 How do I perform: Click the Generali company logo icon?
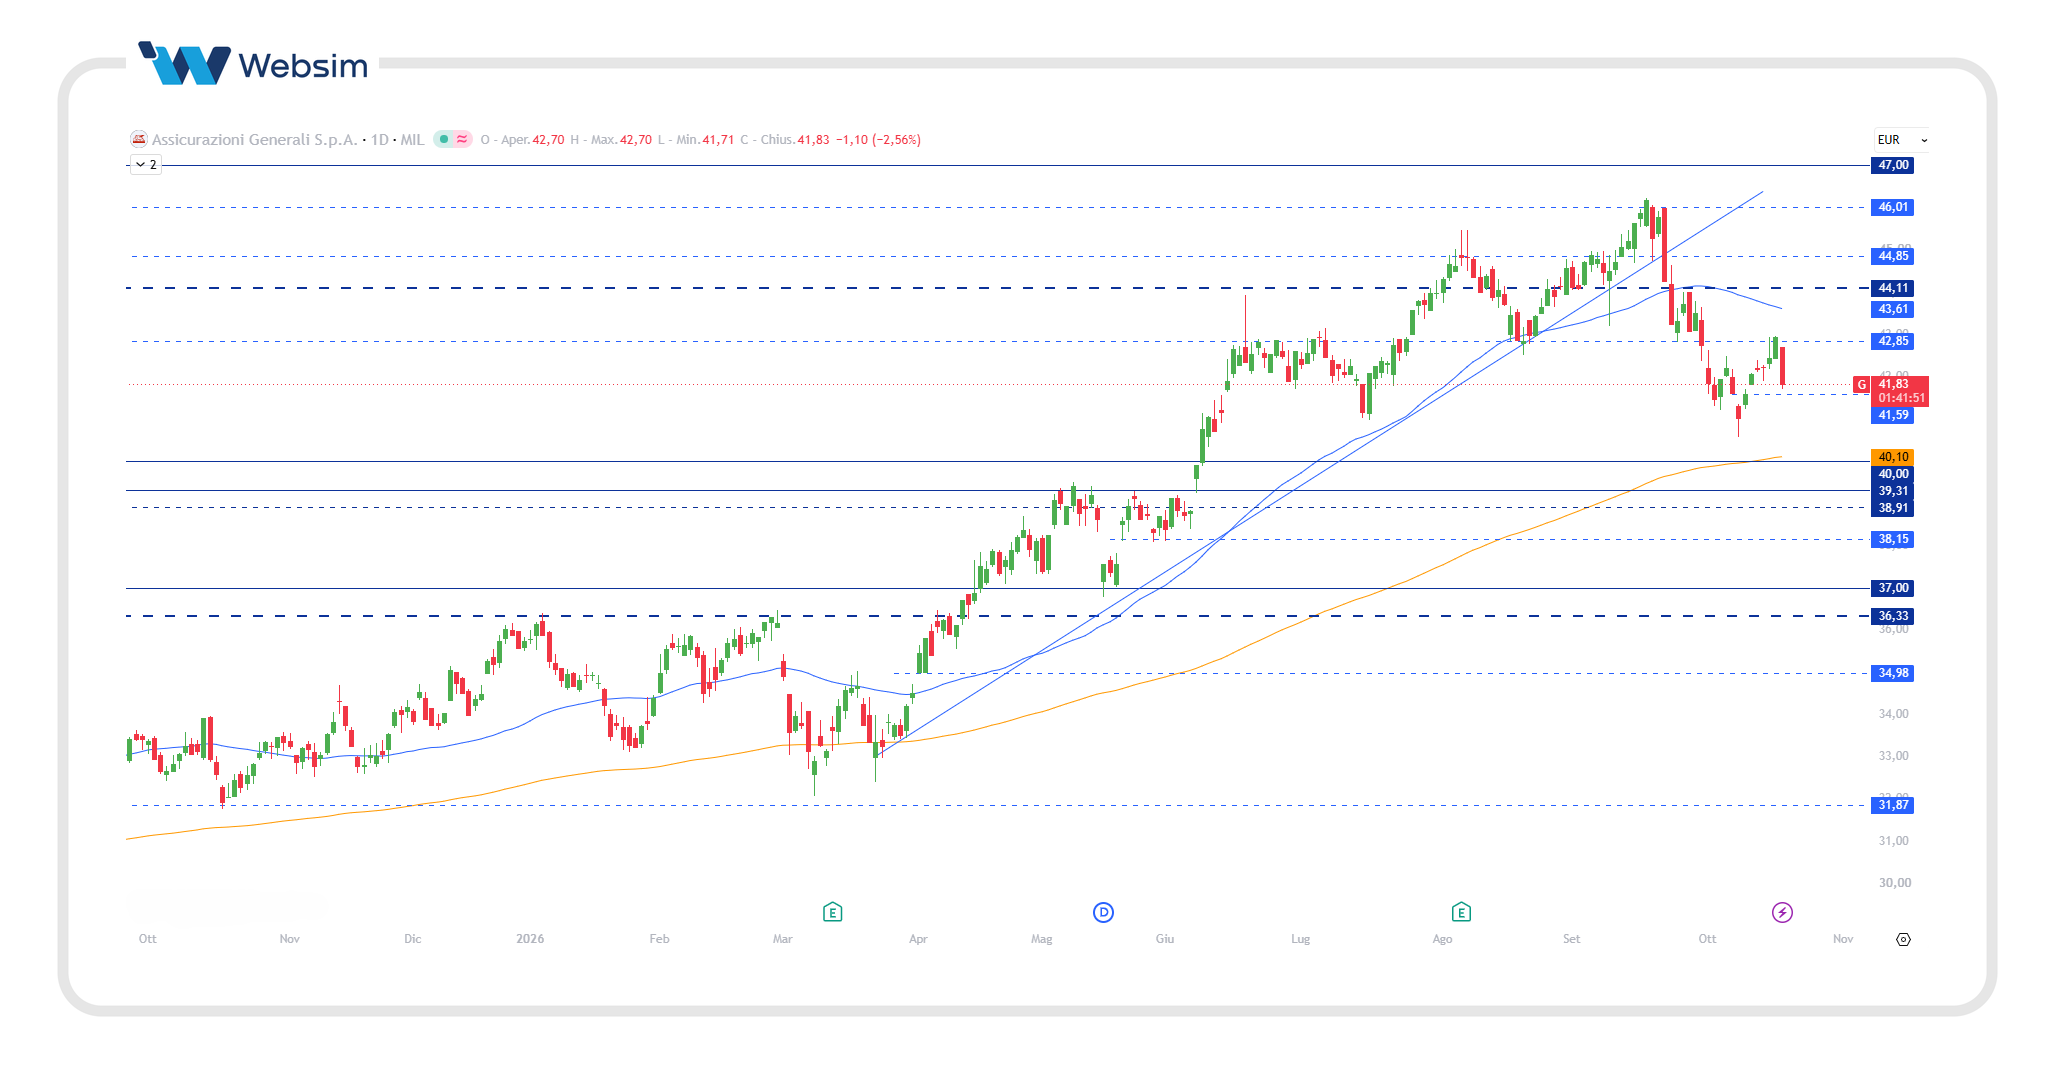(139, 139)
